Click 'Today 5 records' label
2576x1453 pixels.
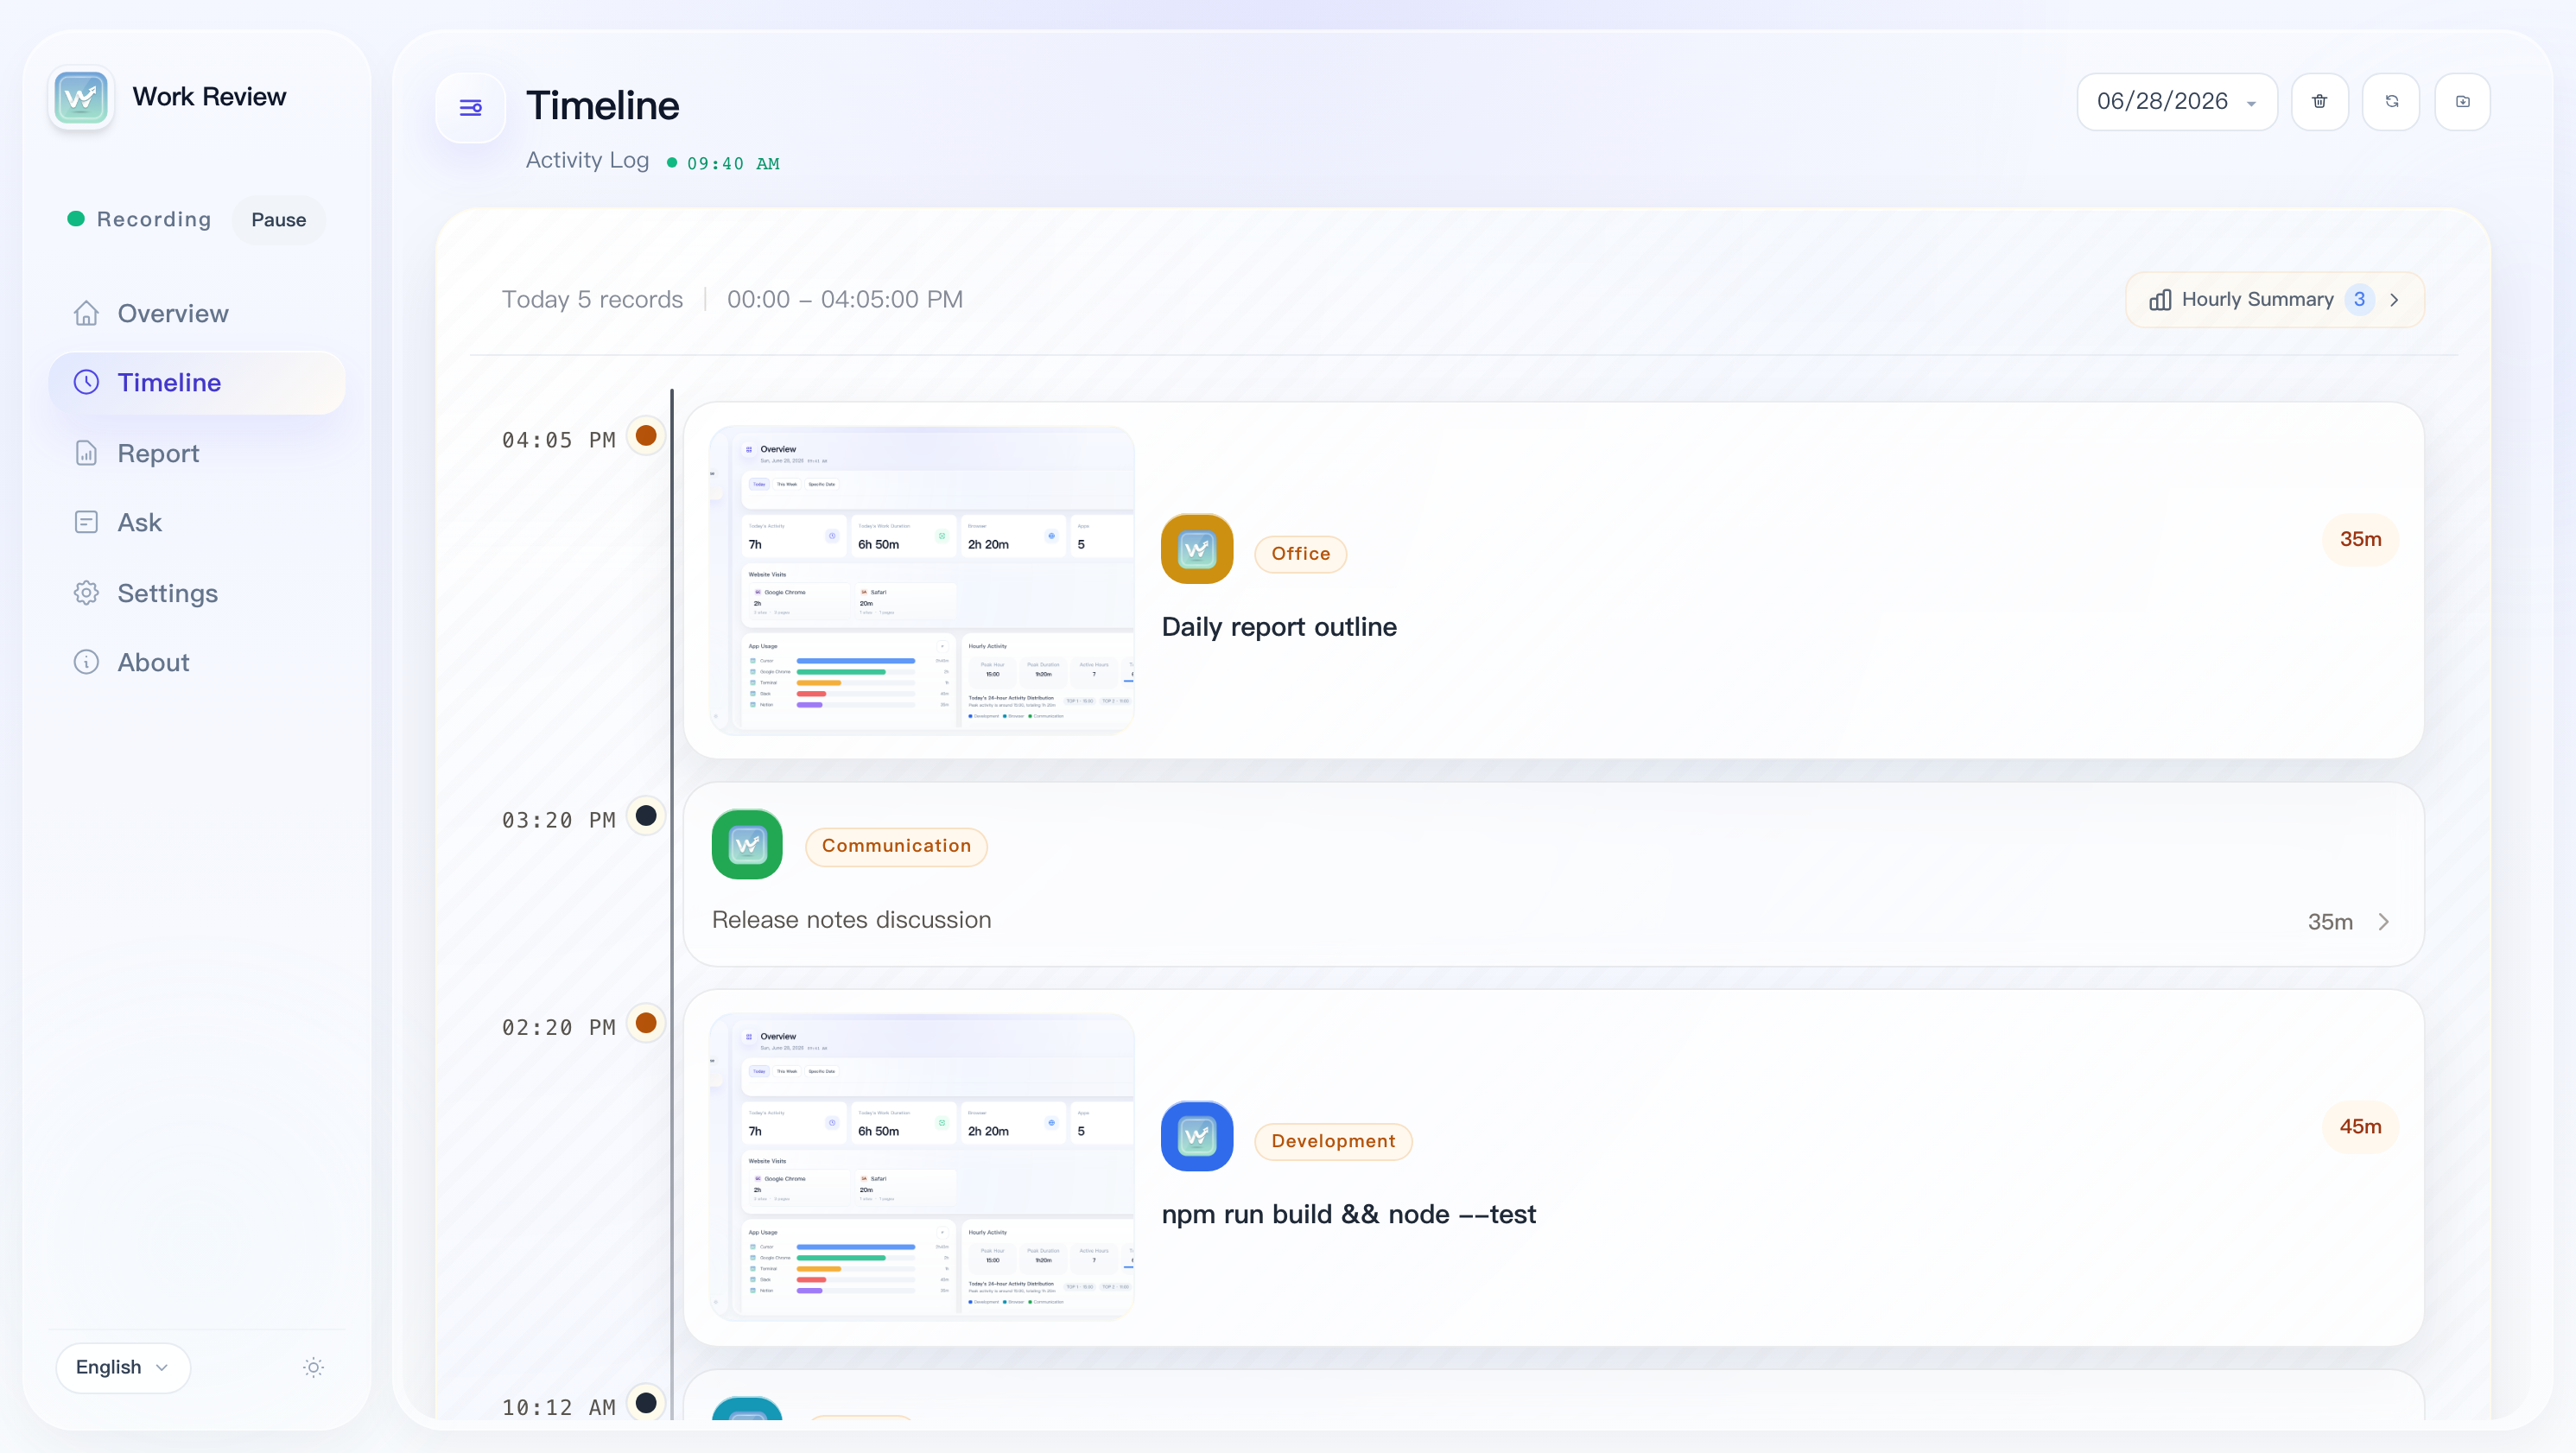click(592, 299)
